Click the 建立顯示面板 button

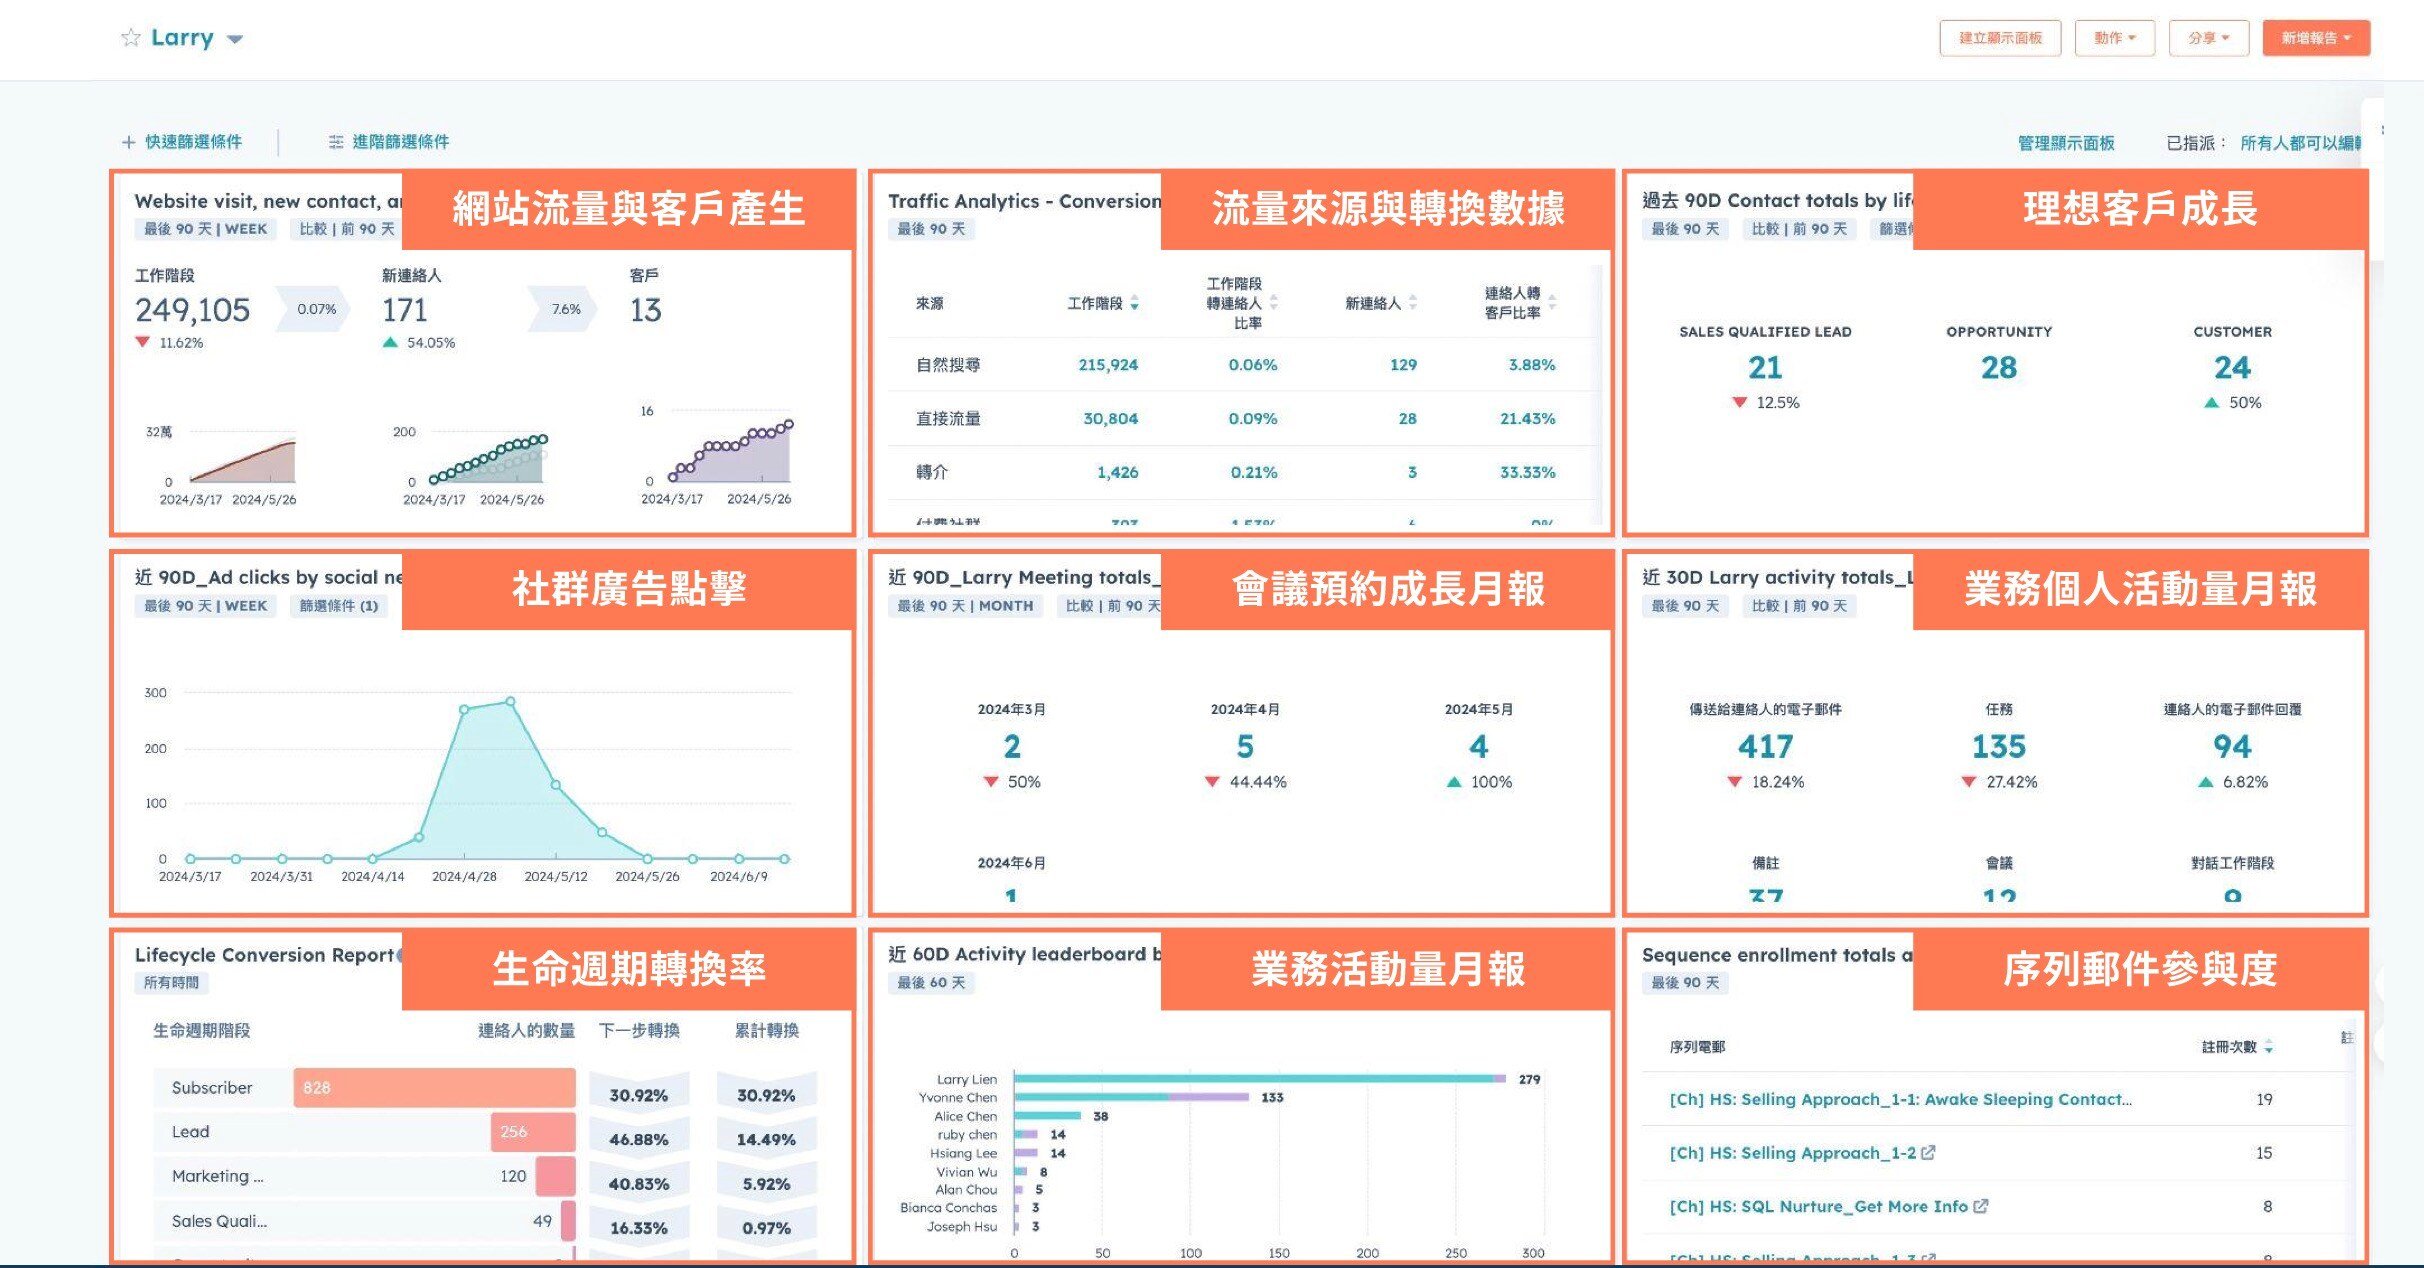point(2000,38)
